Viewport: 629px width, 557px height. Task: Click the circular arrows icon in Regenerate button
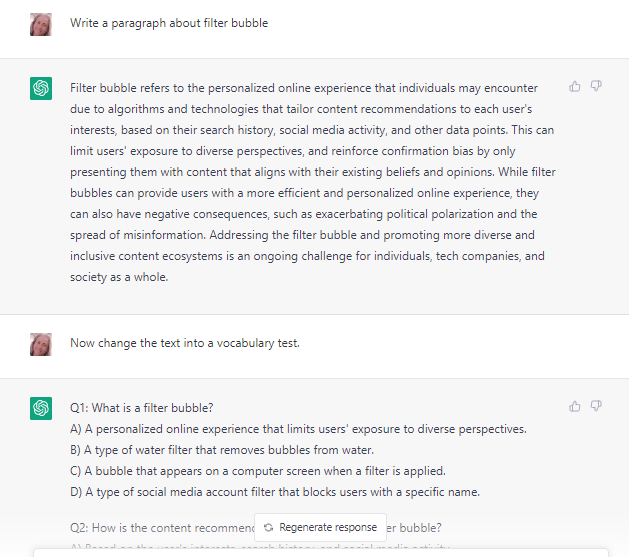point(268,527)
